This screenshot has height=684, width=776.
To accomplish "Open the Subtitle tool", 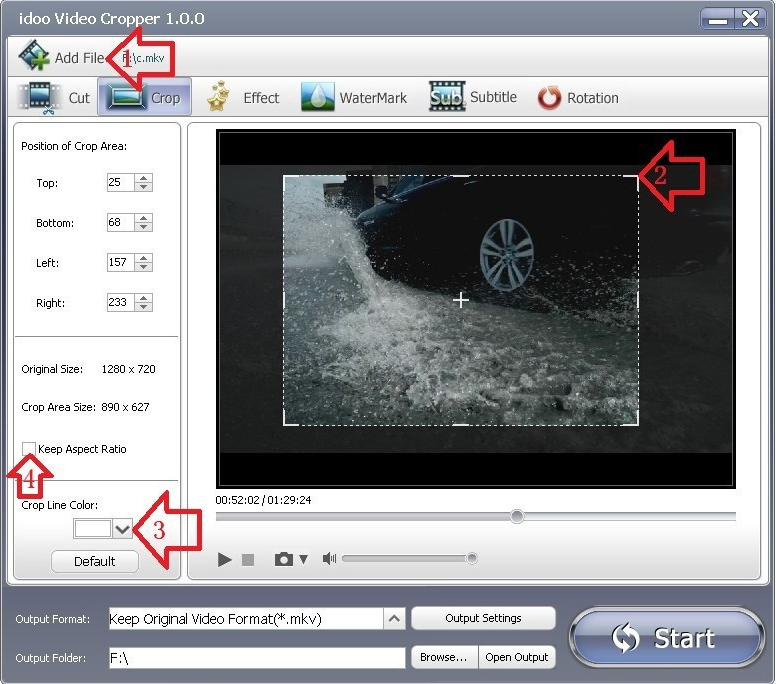I will tap(447, 98).
